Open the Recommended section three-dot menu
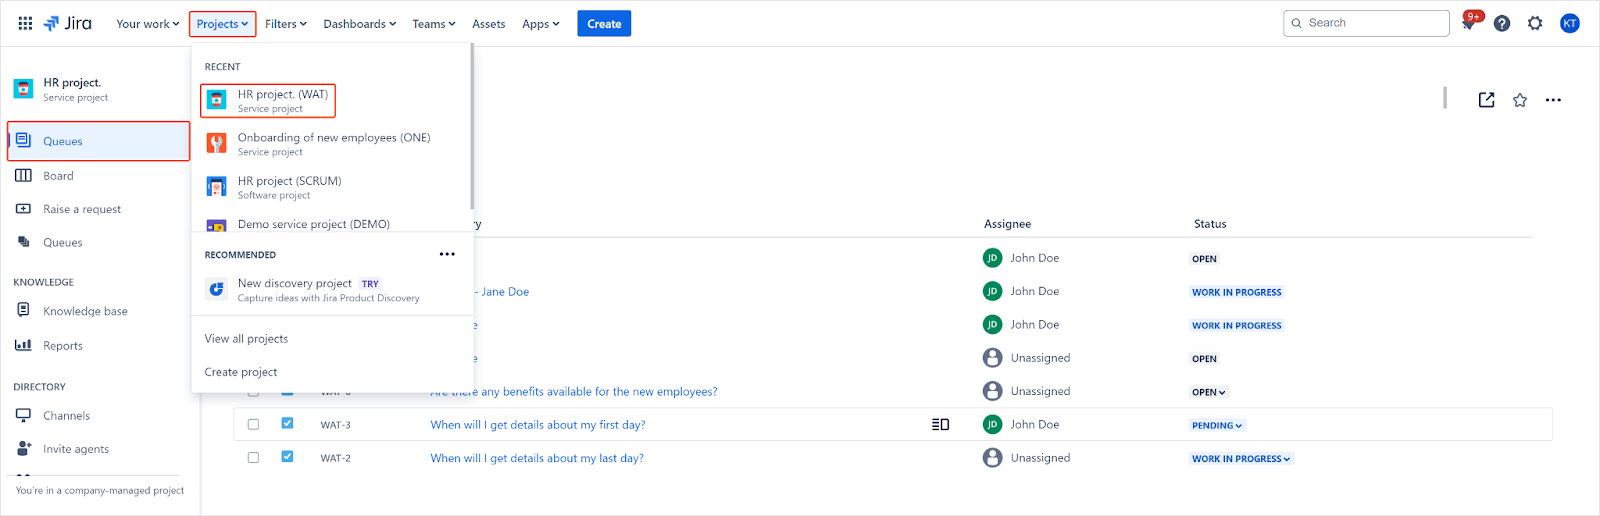1600x516 pixels. [447, 254]
